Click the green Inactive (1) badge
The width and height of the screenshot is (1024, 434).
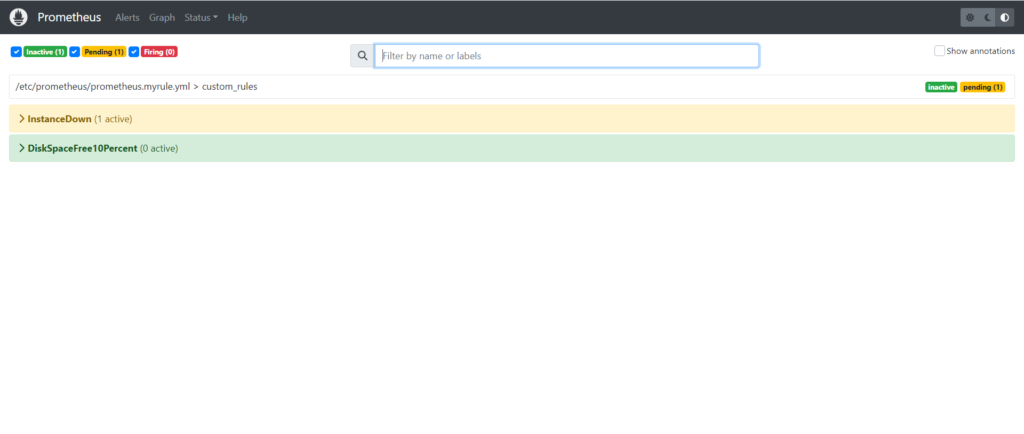point(45,52)
